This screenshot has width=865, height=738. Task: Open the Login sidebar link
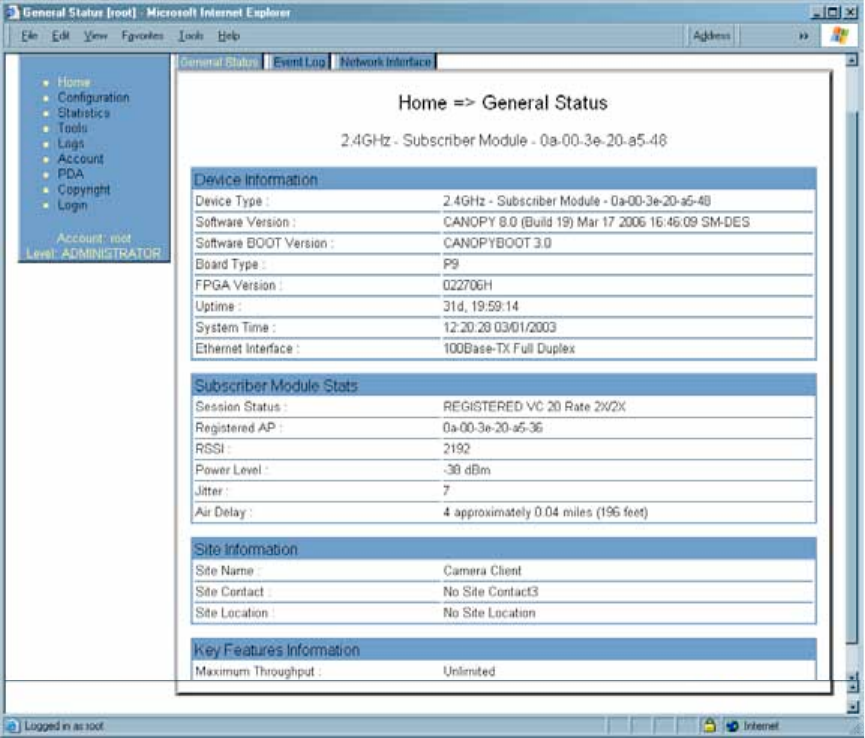coord(72,205)
